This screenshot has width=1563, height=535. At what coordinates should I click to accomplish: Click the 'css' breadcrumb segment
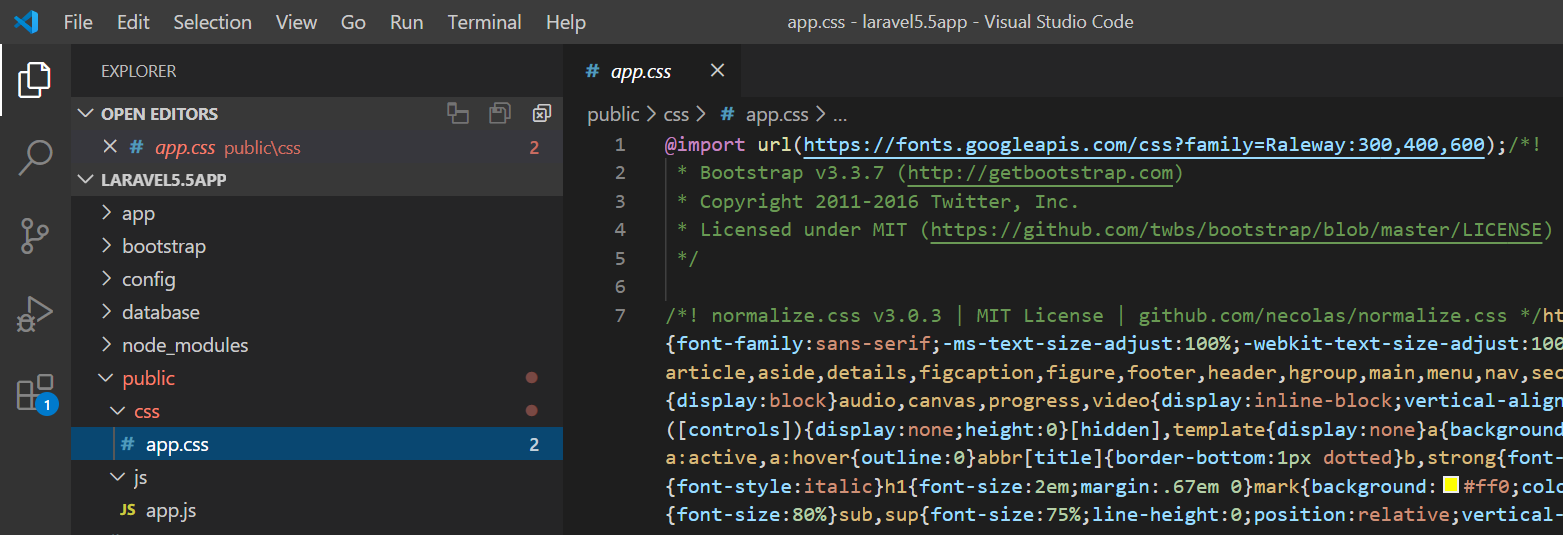(x=677, y=115)
